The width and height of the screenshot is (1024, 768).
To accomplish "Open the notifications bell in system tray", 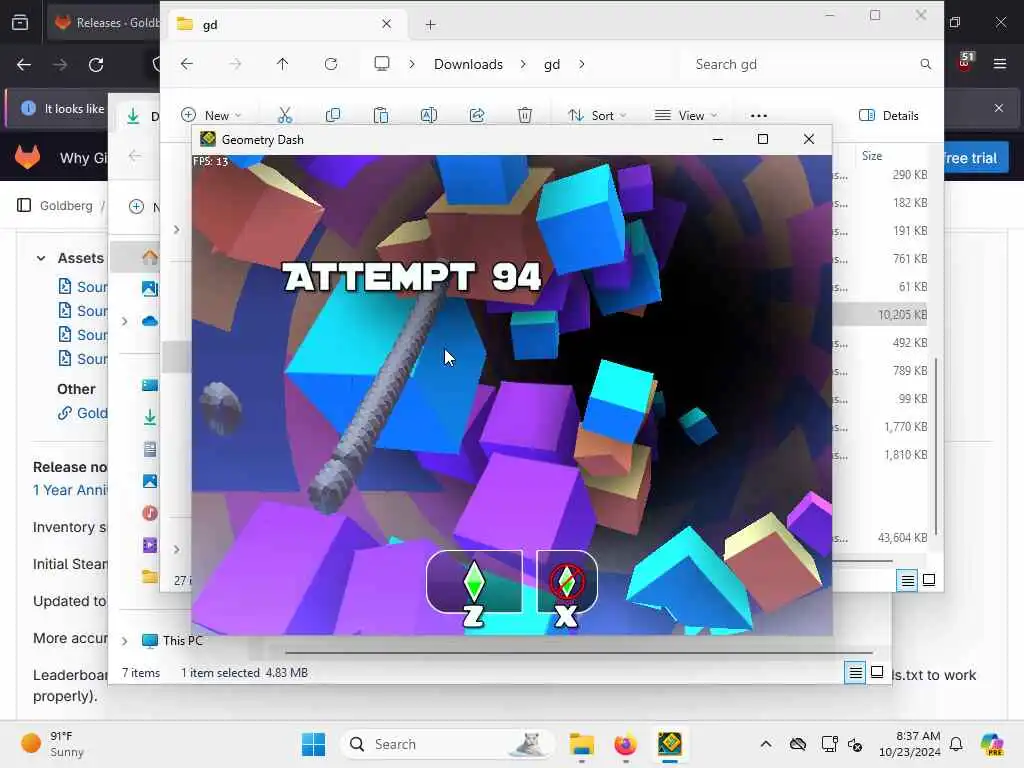I will (956, 744).
